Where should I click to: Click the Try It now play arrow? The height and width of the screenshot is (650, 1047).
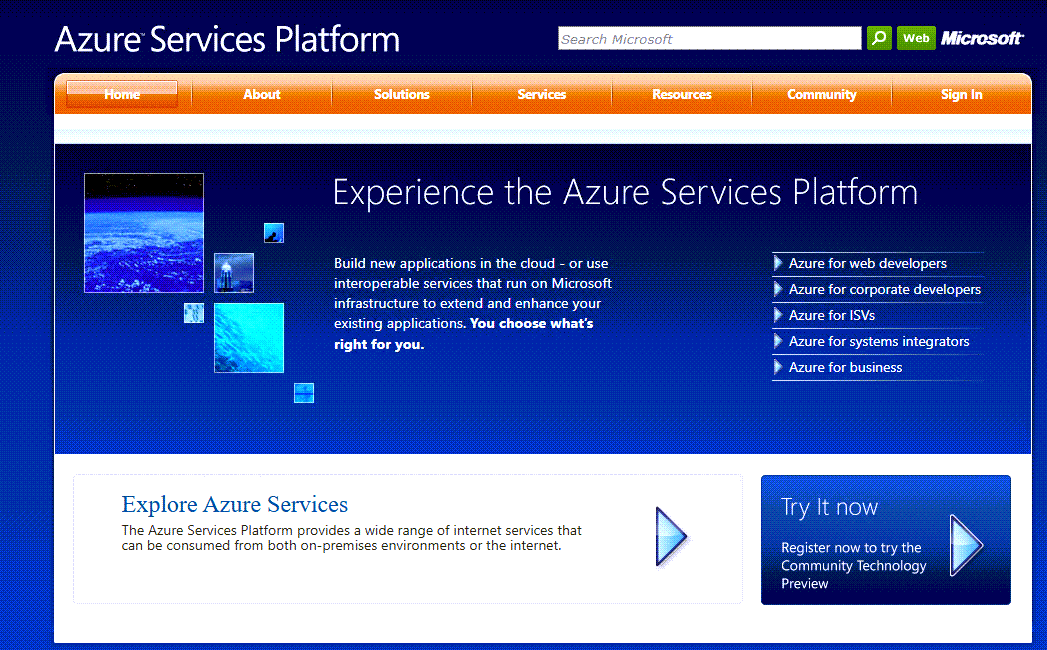point(966,545)
